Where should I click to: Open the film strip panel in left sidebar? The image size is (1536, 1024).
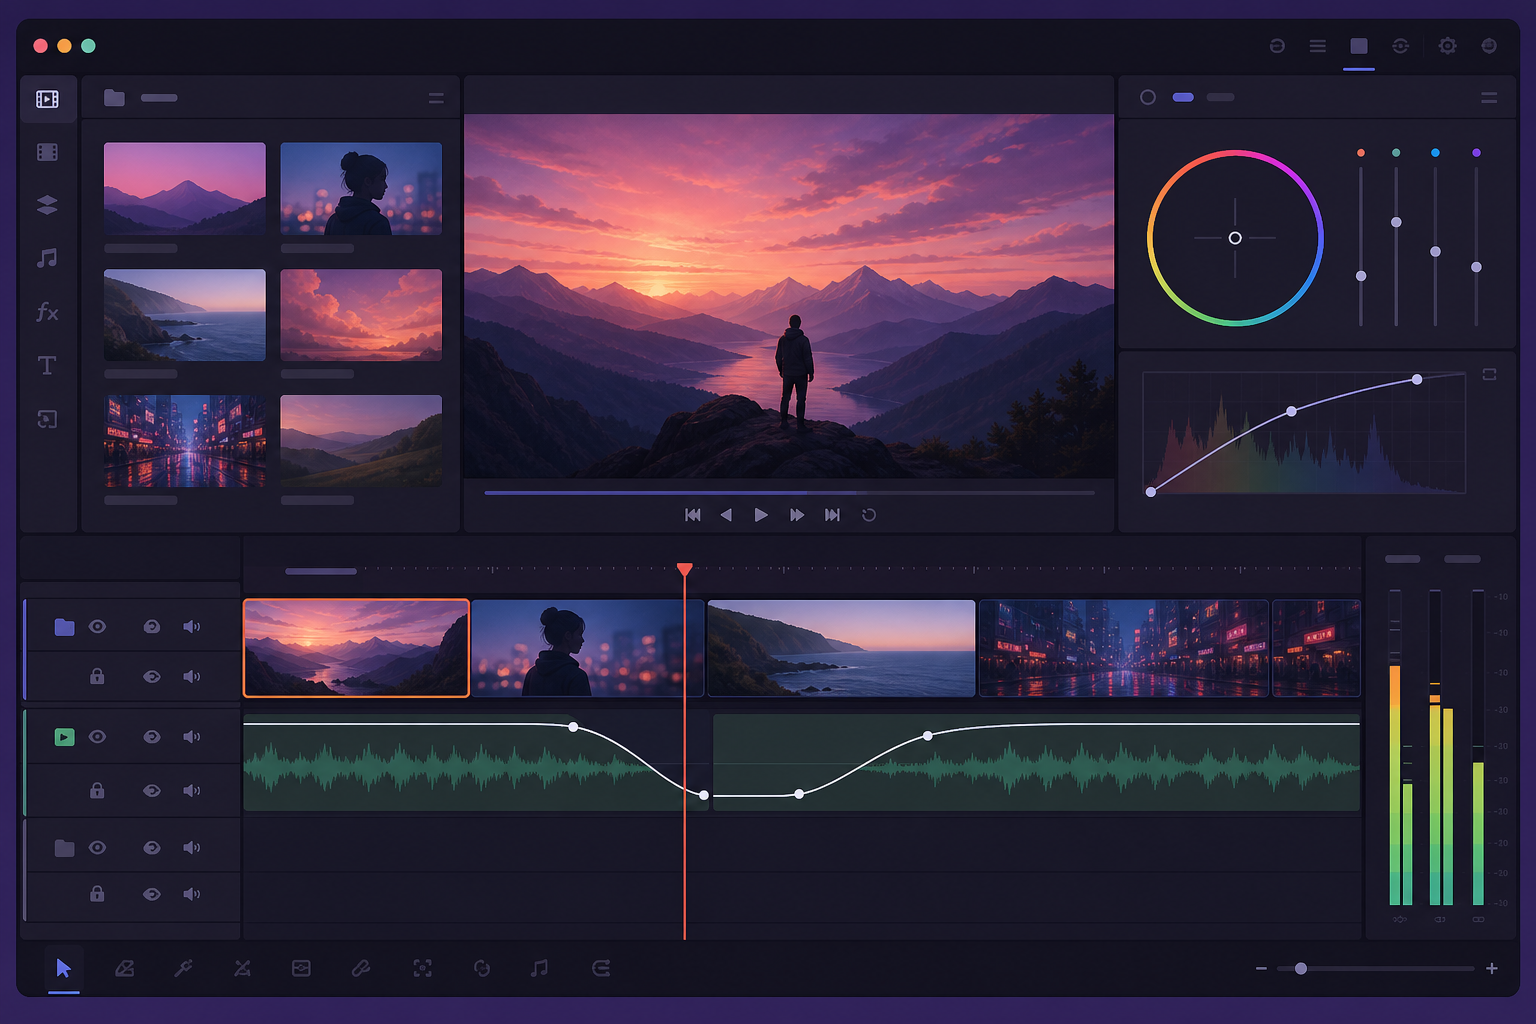tap(47, 152)
